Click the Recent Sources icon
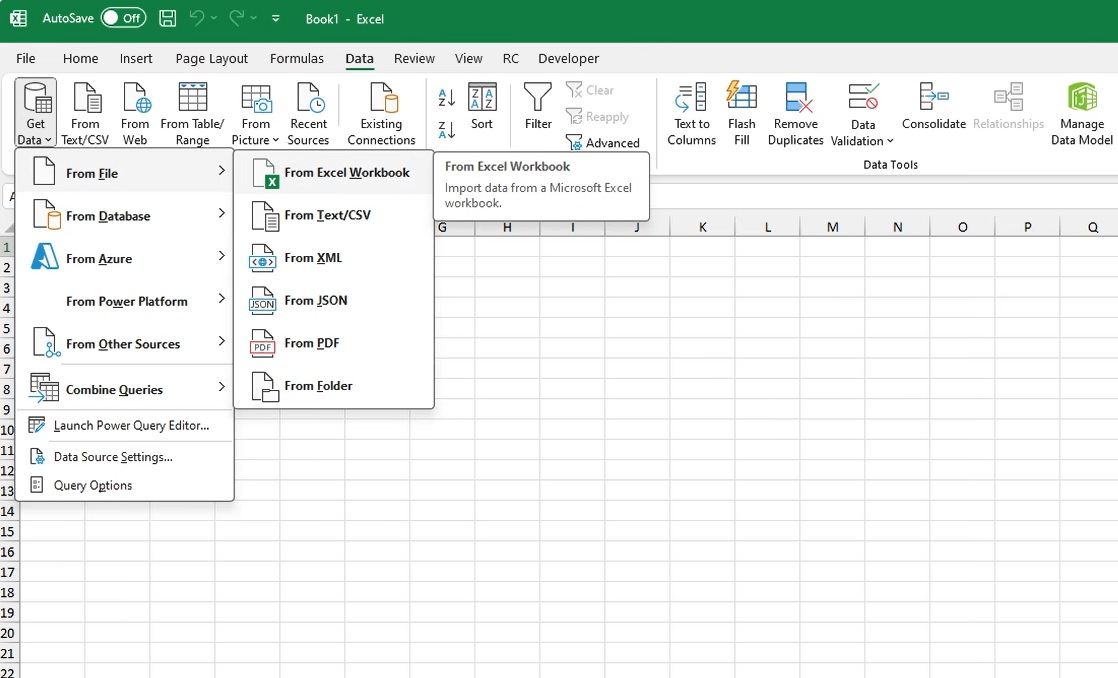Screen dimensions: 1118x678 (x=308, y=113)
